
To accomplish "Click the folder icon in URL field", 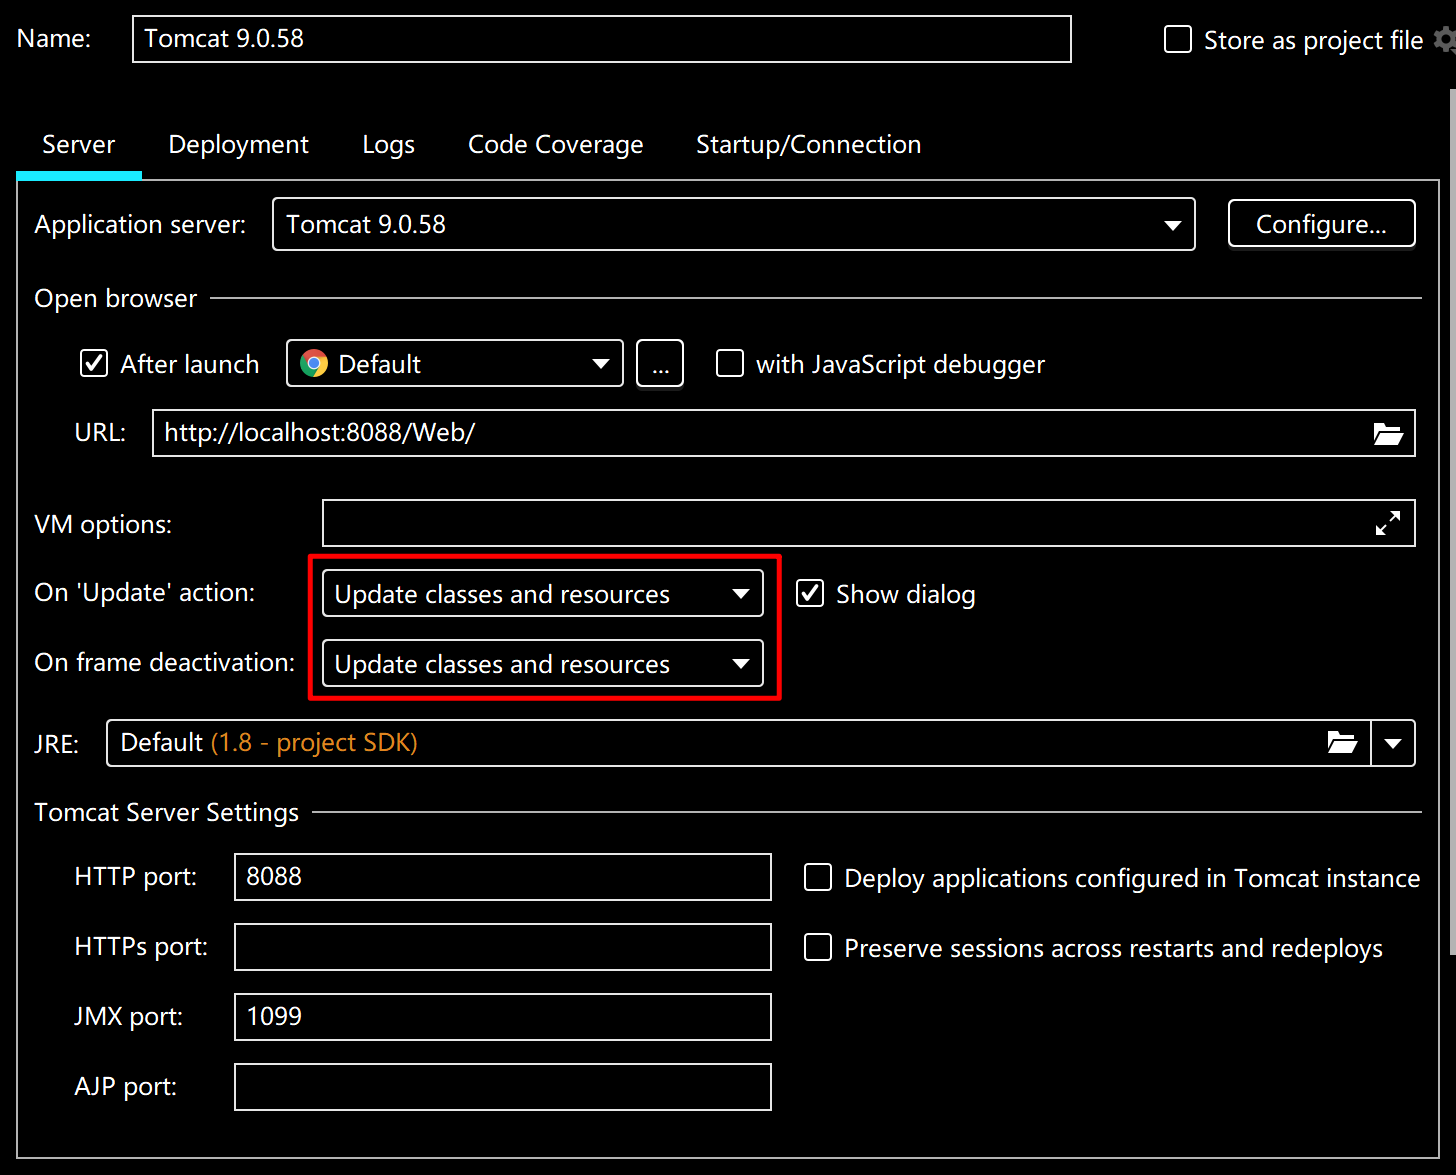I will point(1387,433).
